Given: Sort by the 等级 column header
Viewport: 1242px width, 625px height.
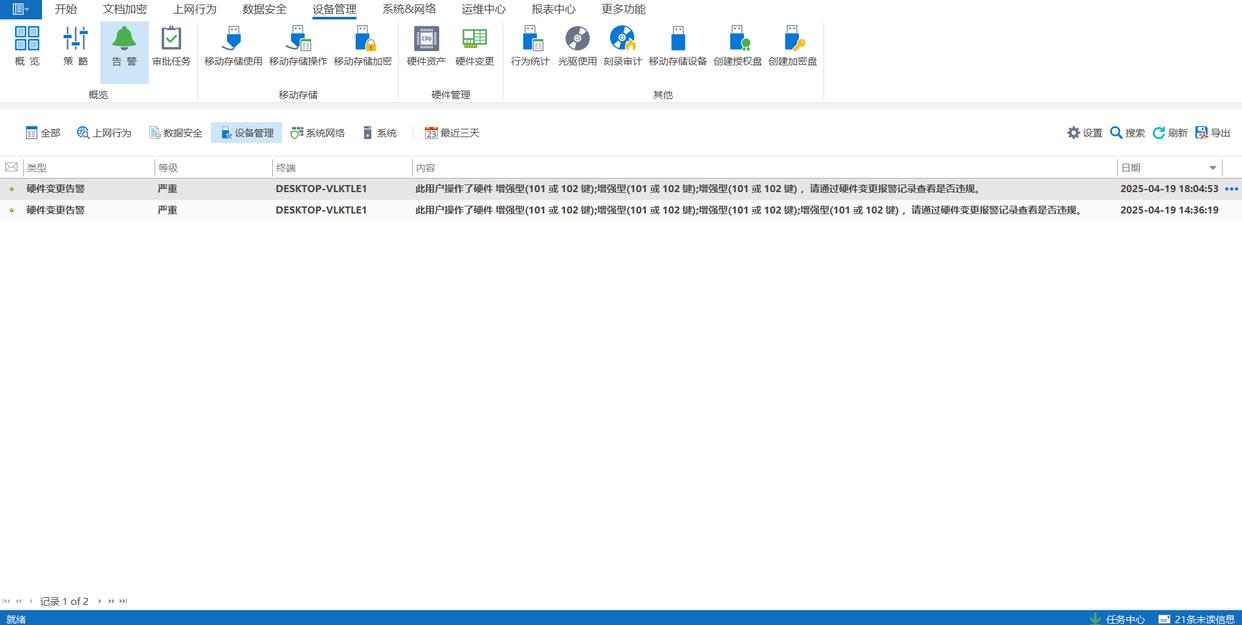Looking at the screenshot, I should pyautogui.click(x=213, y=168).
